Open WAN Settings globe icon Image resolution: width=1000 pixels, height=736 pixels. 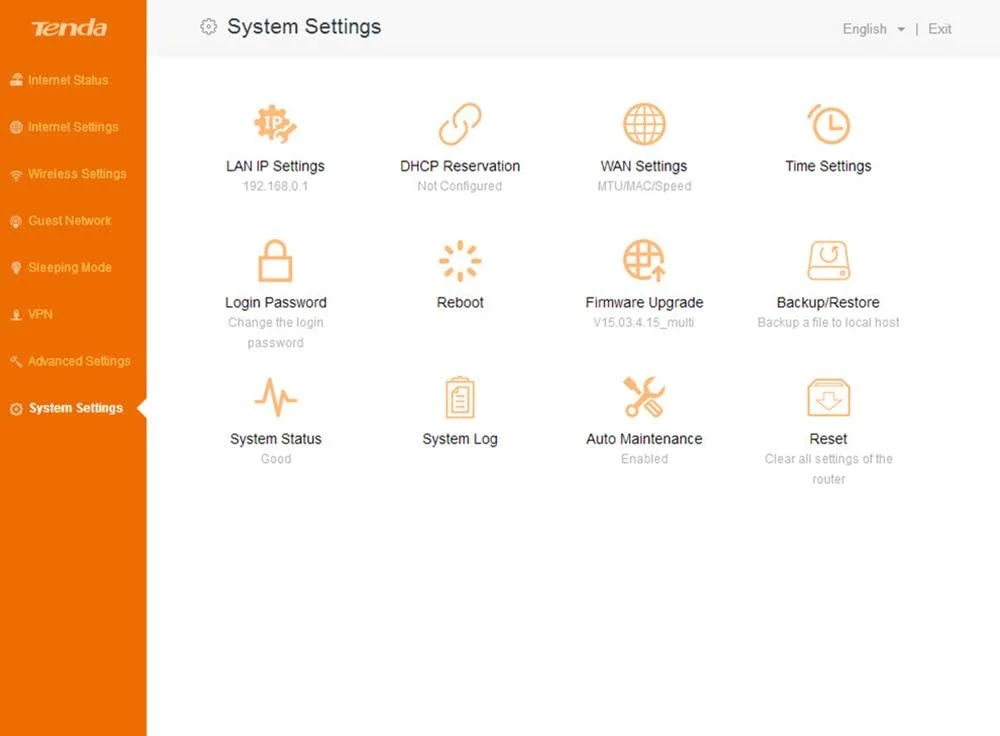click(644, 125)
